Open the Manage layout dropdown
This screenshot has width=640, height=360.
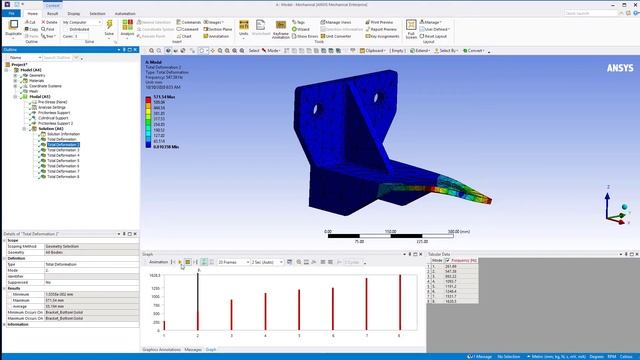coord(430,22)
